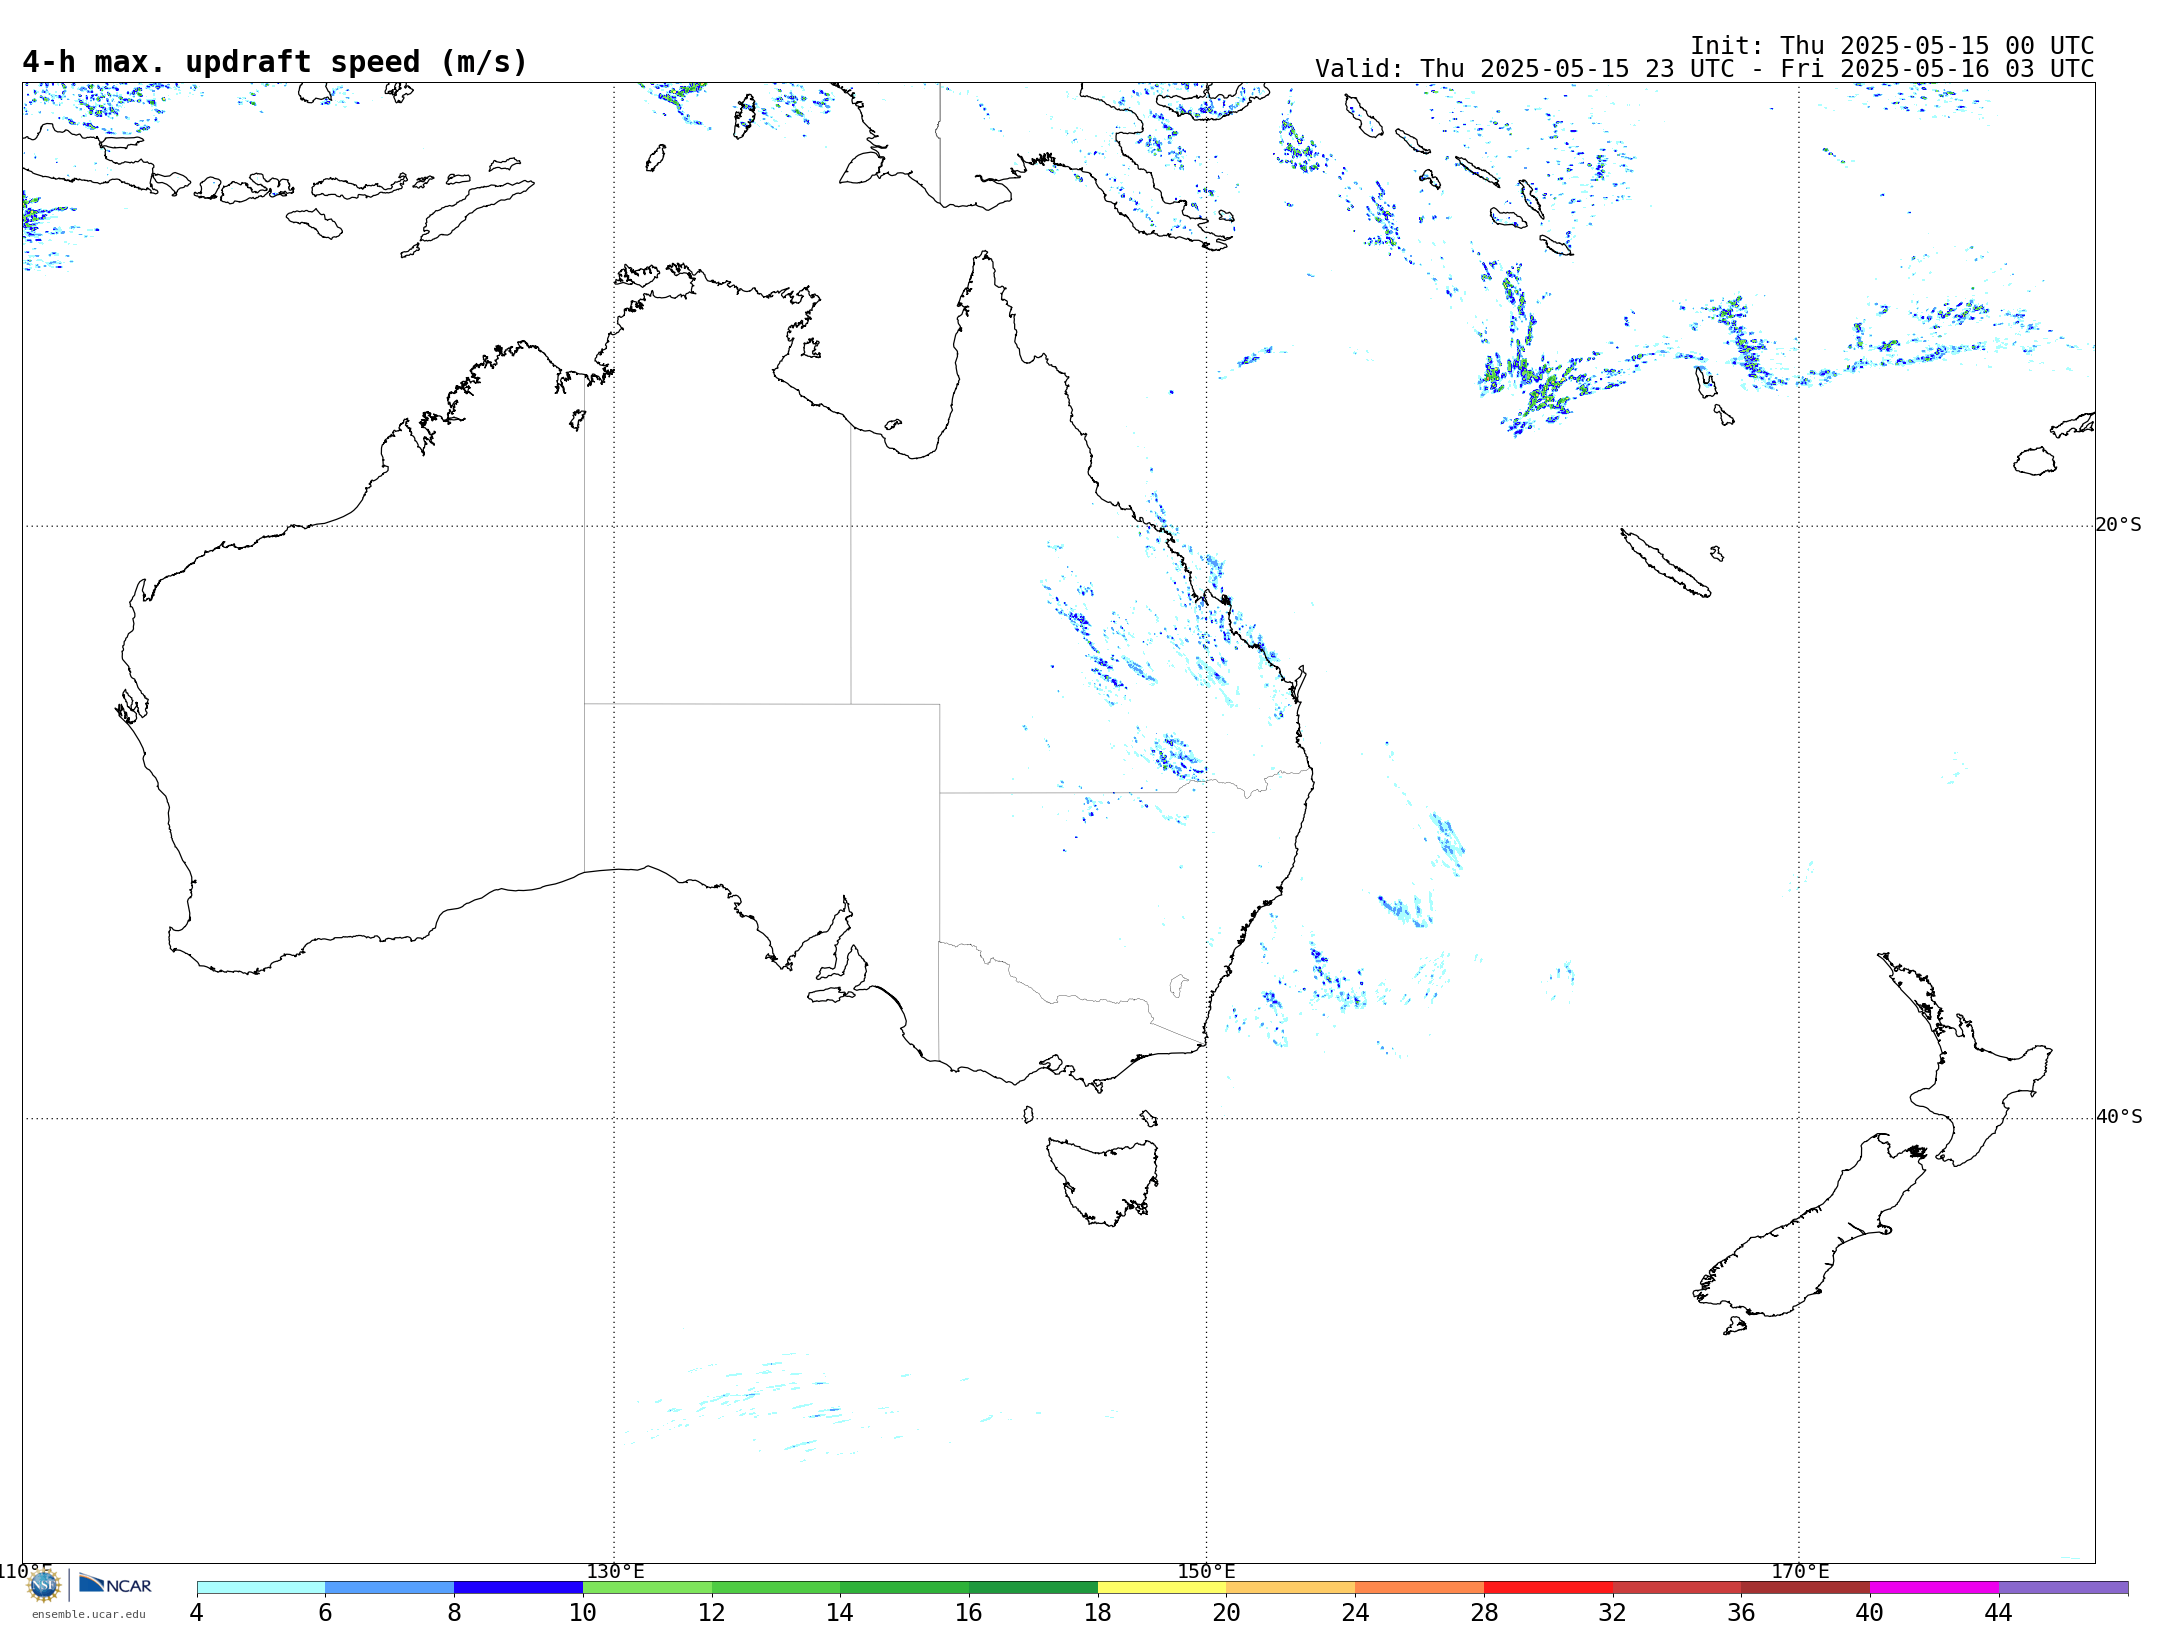Click the 150°E longitude label
This screenshot has width=2160, height=1626.
point(1206,1571)
